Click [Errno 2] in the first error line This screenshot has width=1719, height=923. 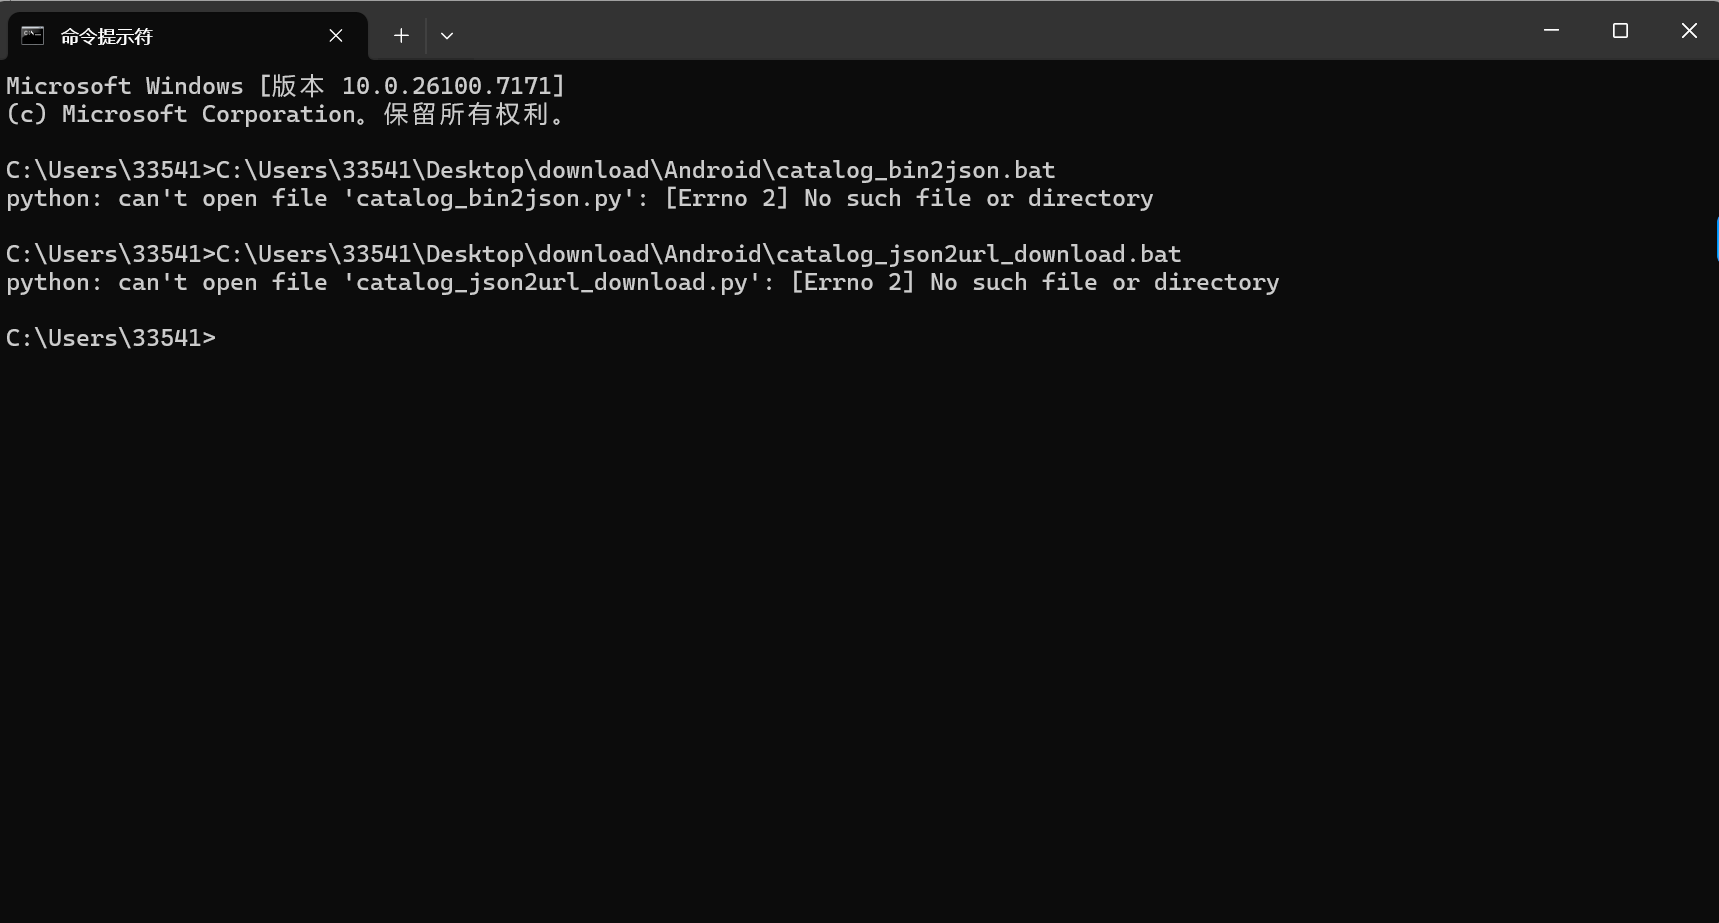[x=726, y=198]
